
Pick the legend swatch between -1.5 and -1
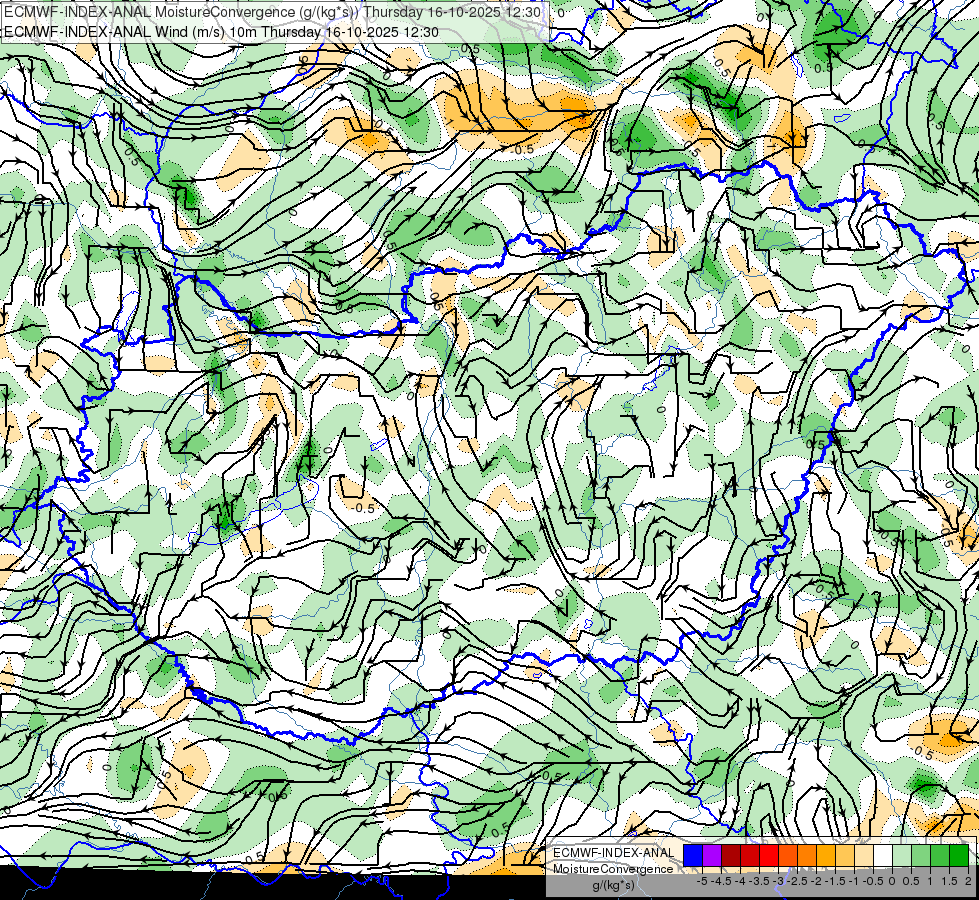[x=845, y=855]
